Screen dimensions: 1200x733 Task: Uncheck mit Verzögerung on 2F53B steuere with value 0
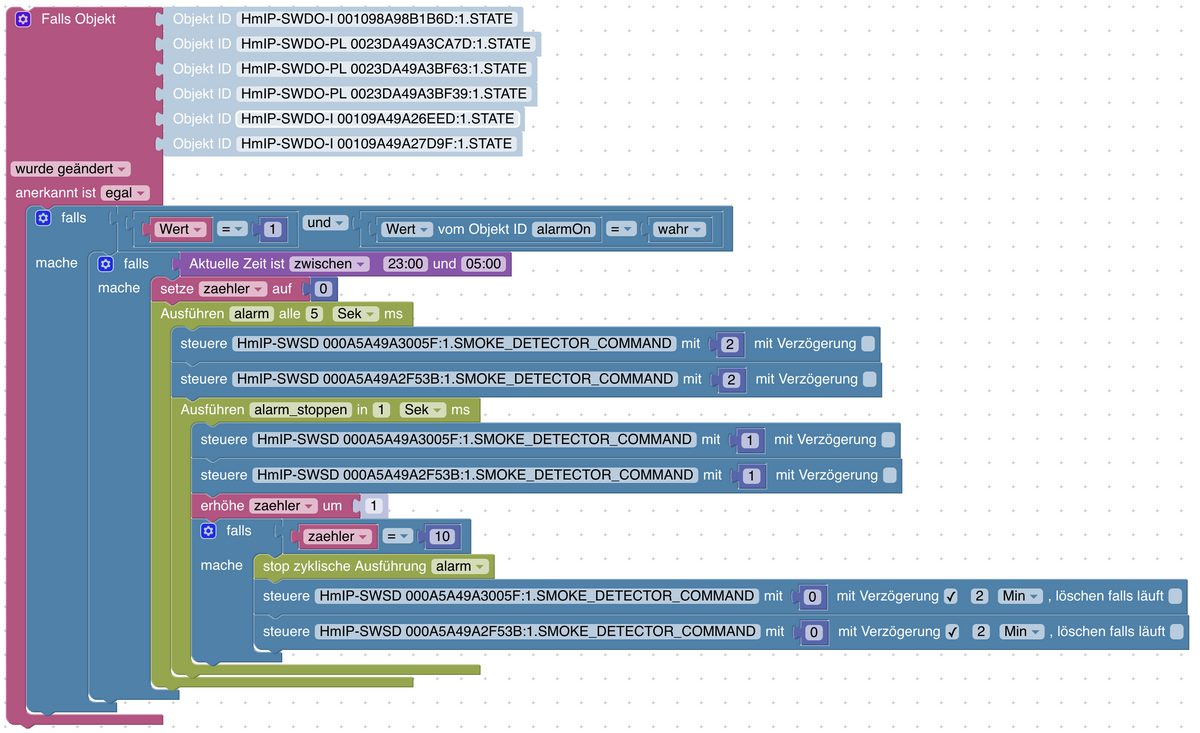click(951, 631)
